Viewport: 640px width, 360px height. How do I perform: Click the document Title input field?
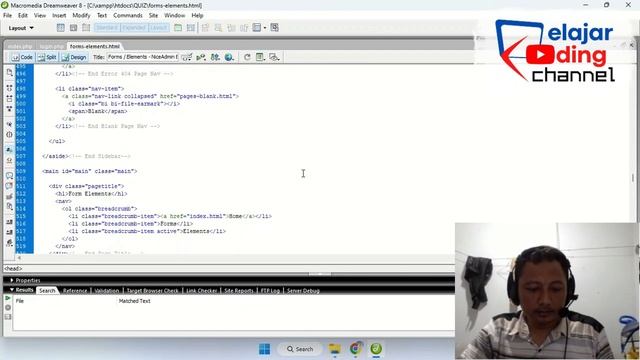point(142,57)
